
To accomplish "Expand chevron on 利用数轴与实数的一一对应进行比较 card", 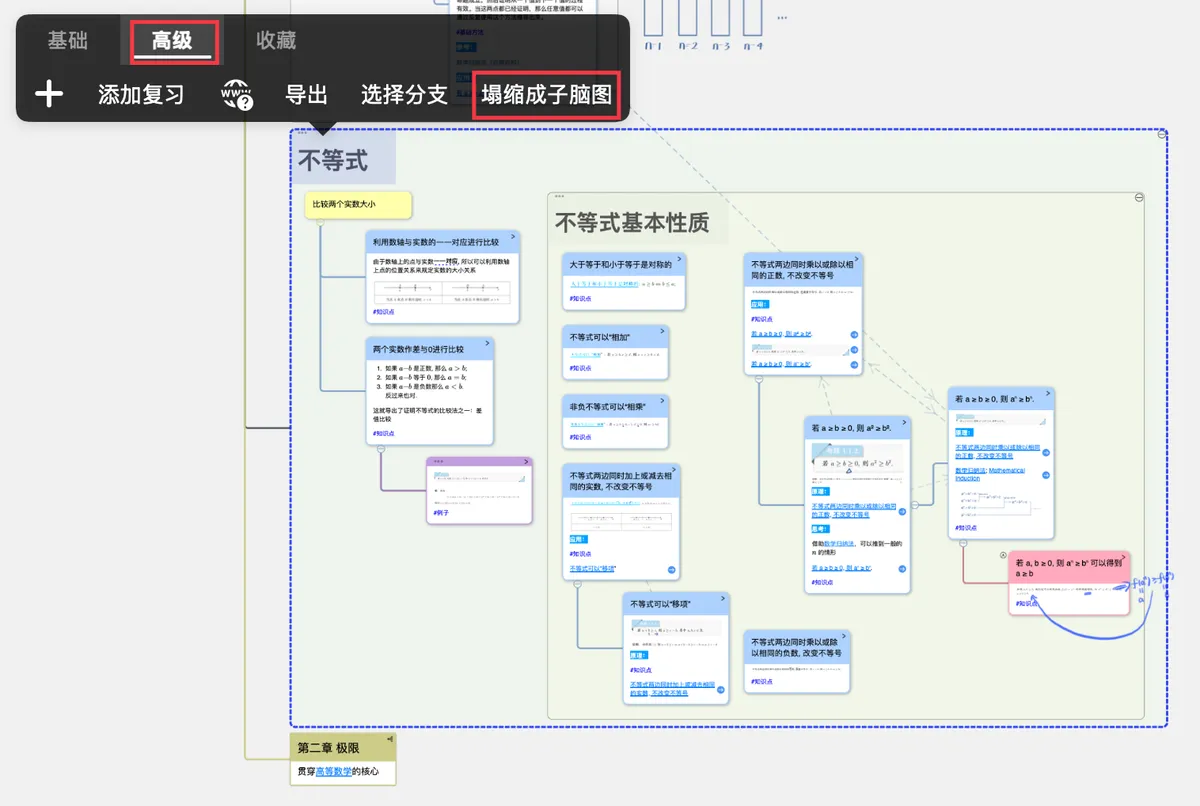I will tap(513, 235).
